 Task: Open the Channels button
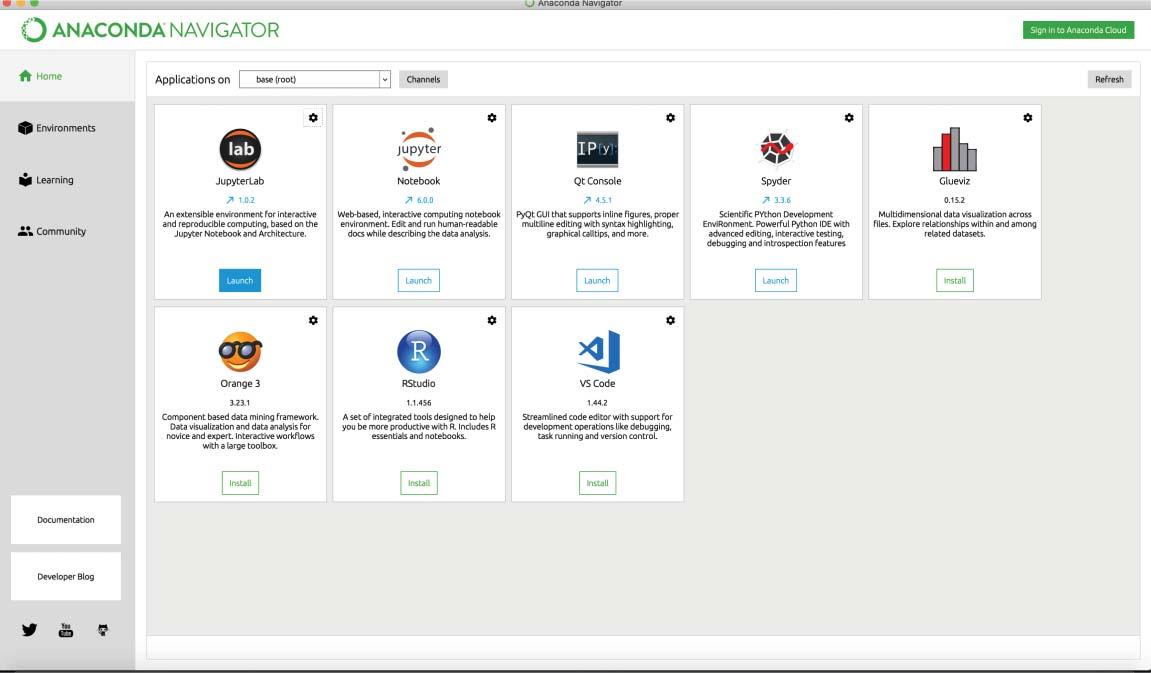424,79
